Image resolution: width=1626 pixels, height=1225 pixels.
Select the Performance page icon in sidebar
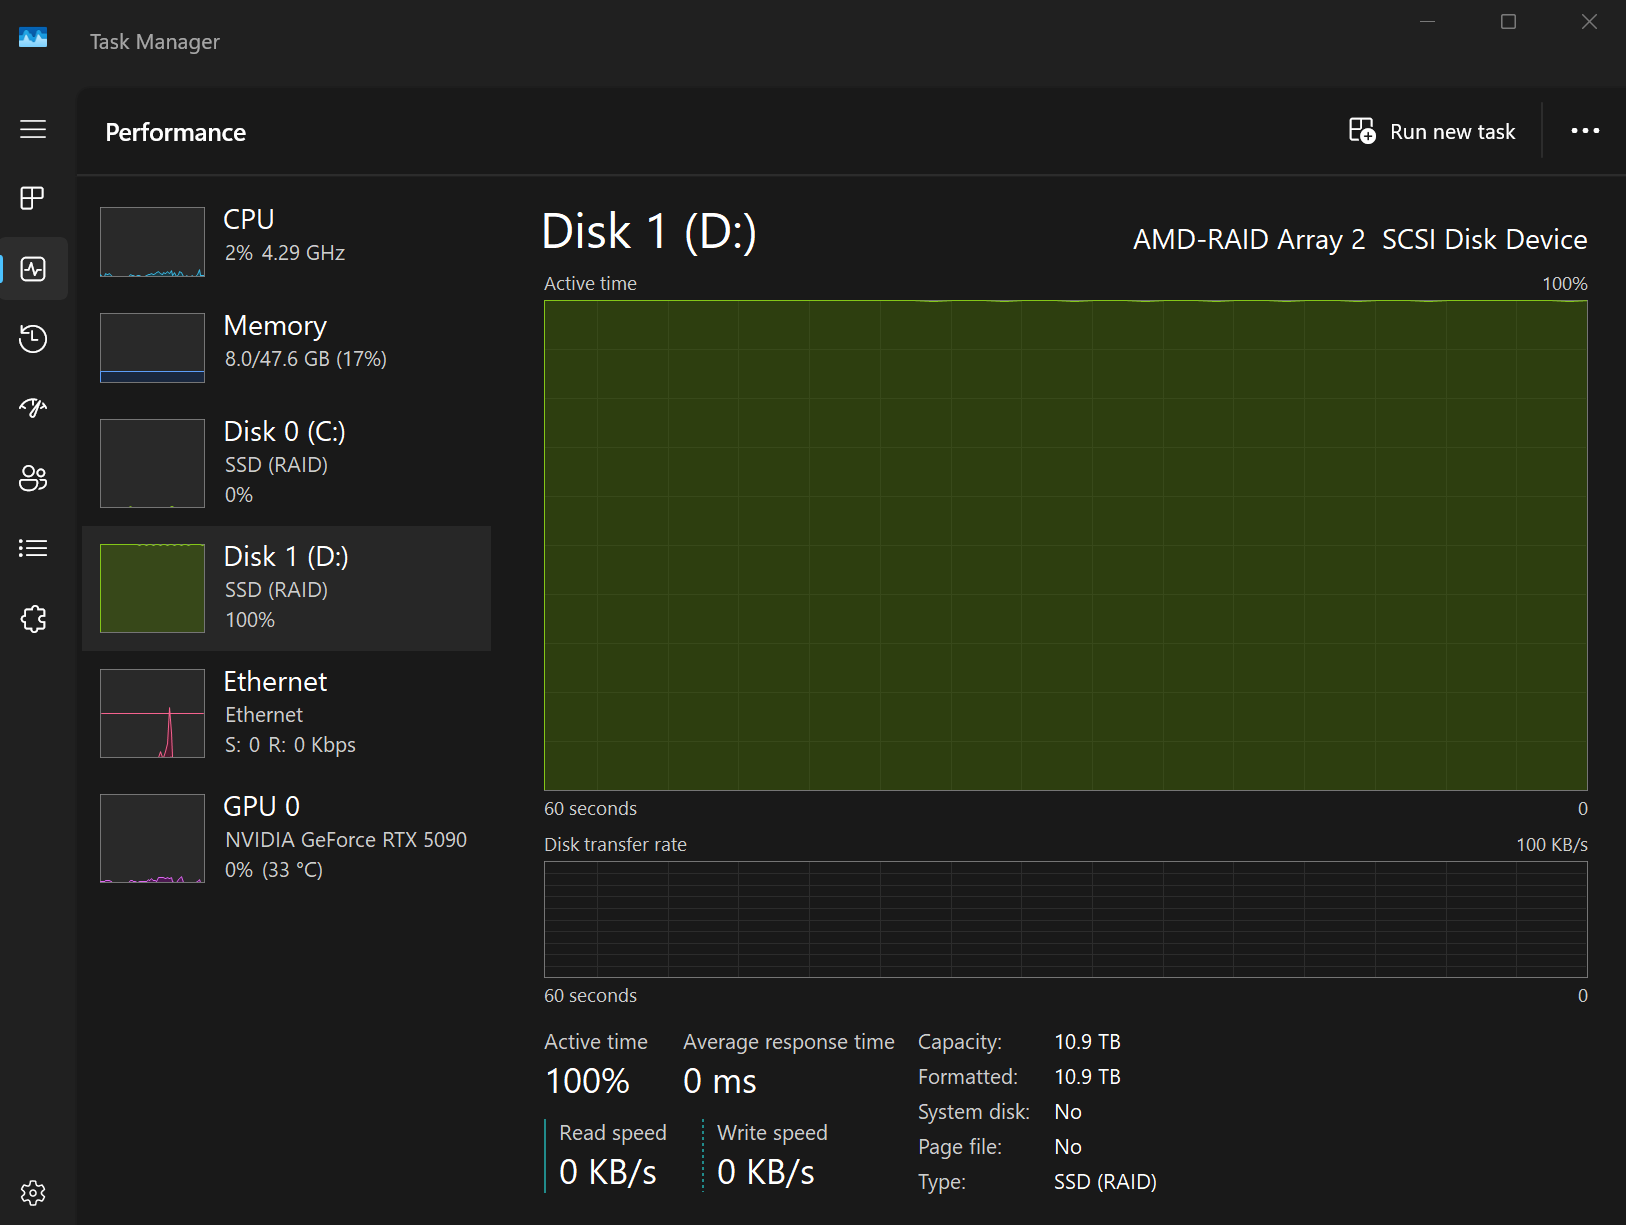[x=33, y=269]
